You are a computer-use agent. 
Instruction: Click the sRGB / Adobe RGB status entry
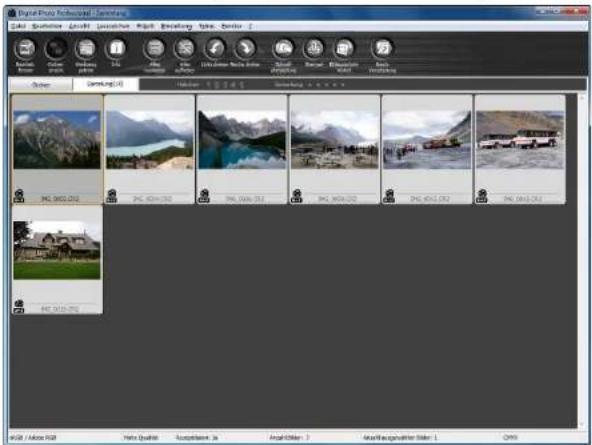click(33, 437)
